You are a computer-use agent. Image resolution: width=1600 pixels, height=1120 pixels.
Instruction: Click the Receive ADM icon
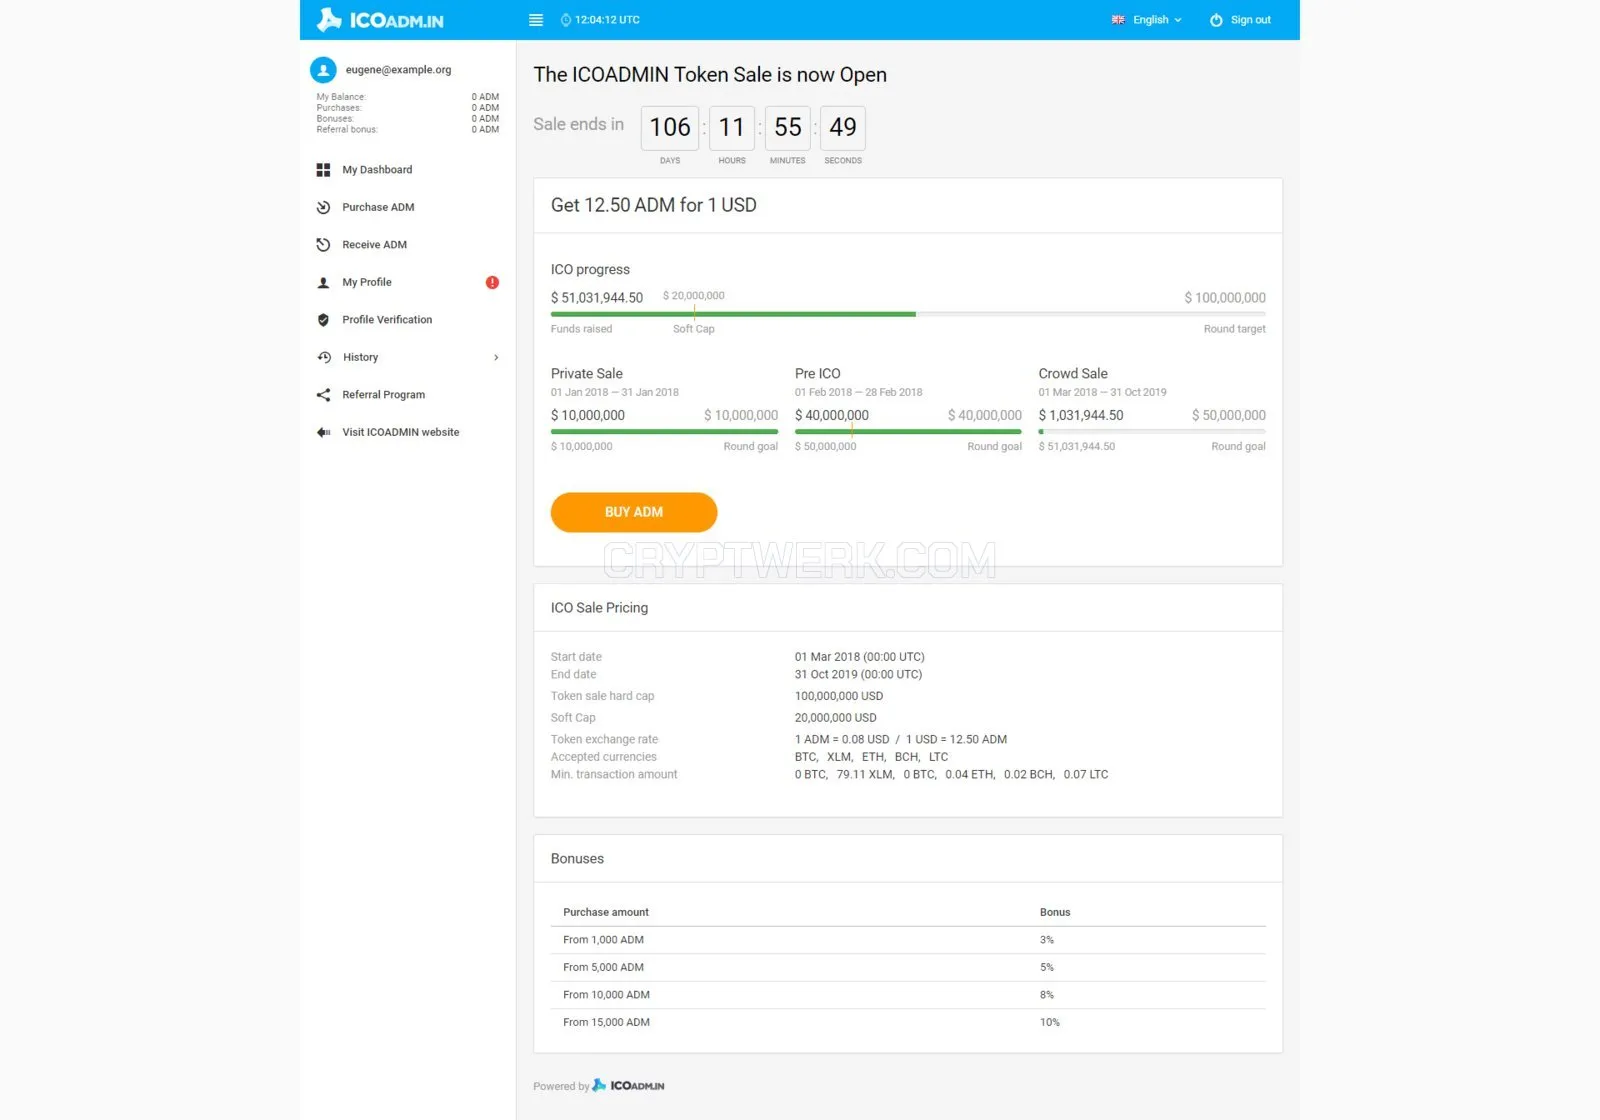323,245
